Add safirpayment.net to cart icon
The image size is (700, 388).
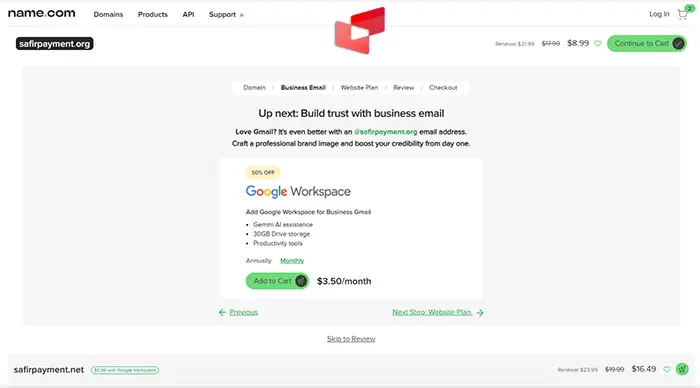pyautogui.click(x=682, y=369)
